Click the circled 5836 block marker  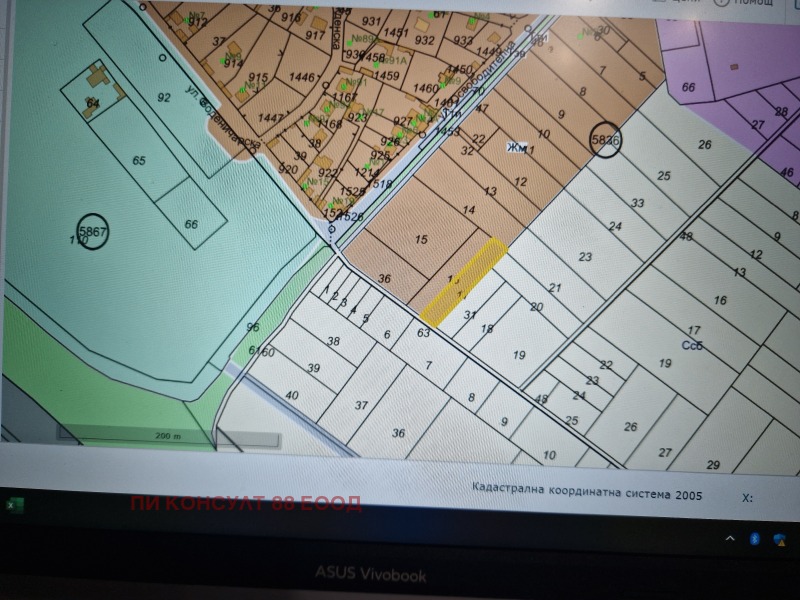(606, 141)
